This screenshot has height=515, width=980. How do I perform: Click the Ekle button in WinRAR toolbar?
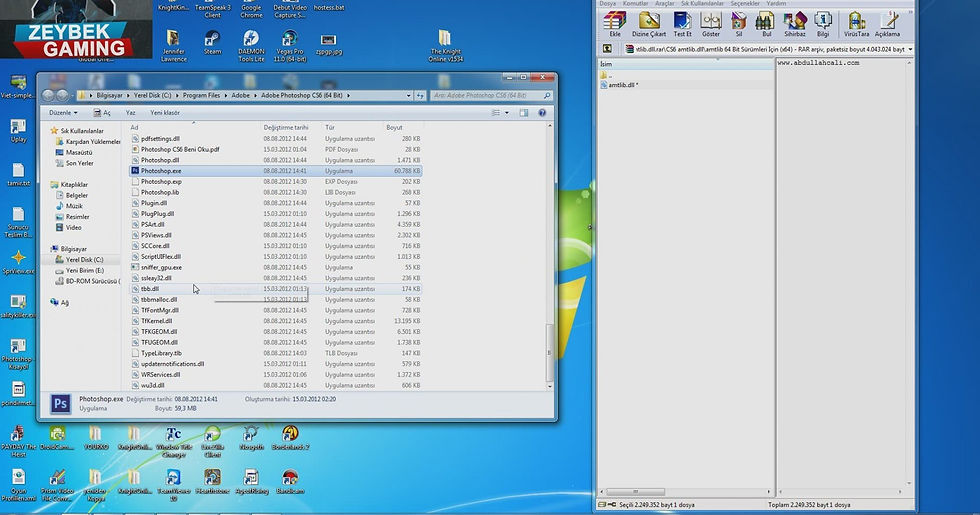pos(615,24)
